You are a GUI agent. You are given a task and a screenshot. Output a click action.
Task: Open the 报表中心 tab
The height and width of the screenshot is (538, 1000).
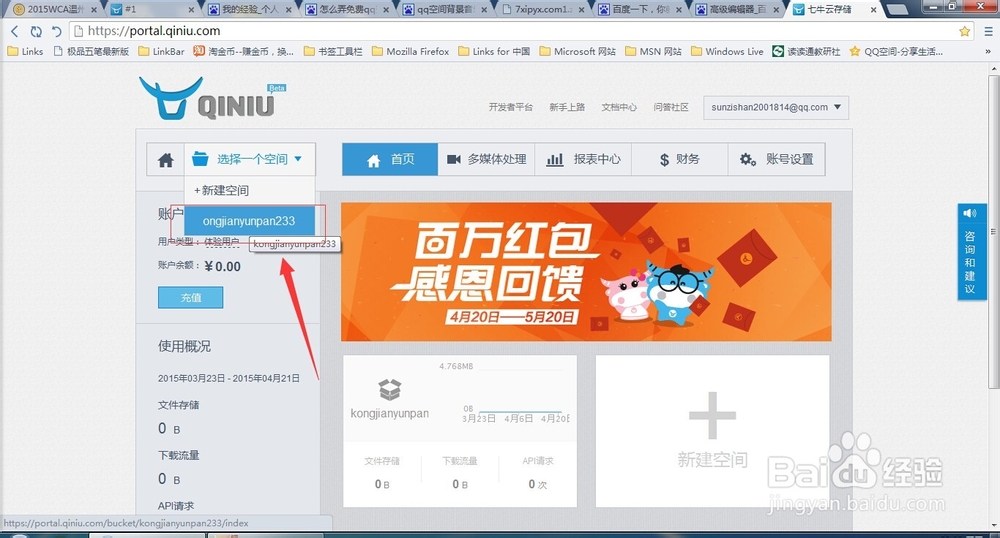tap(583, 159)
